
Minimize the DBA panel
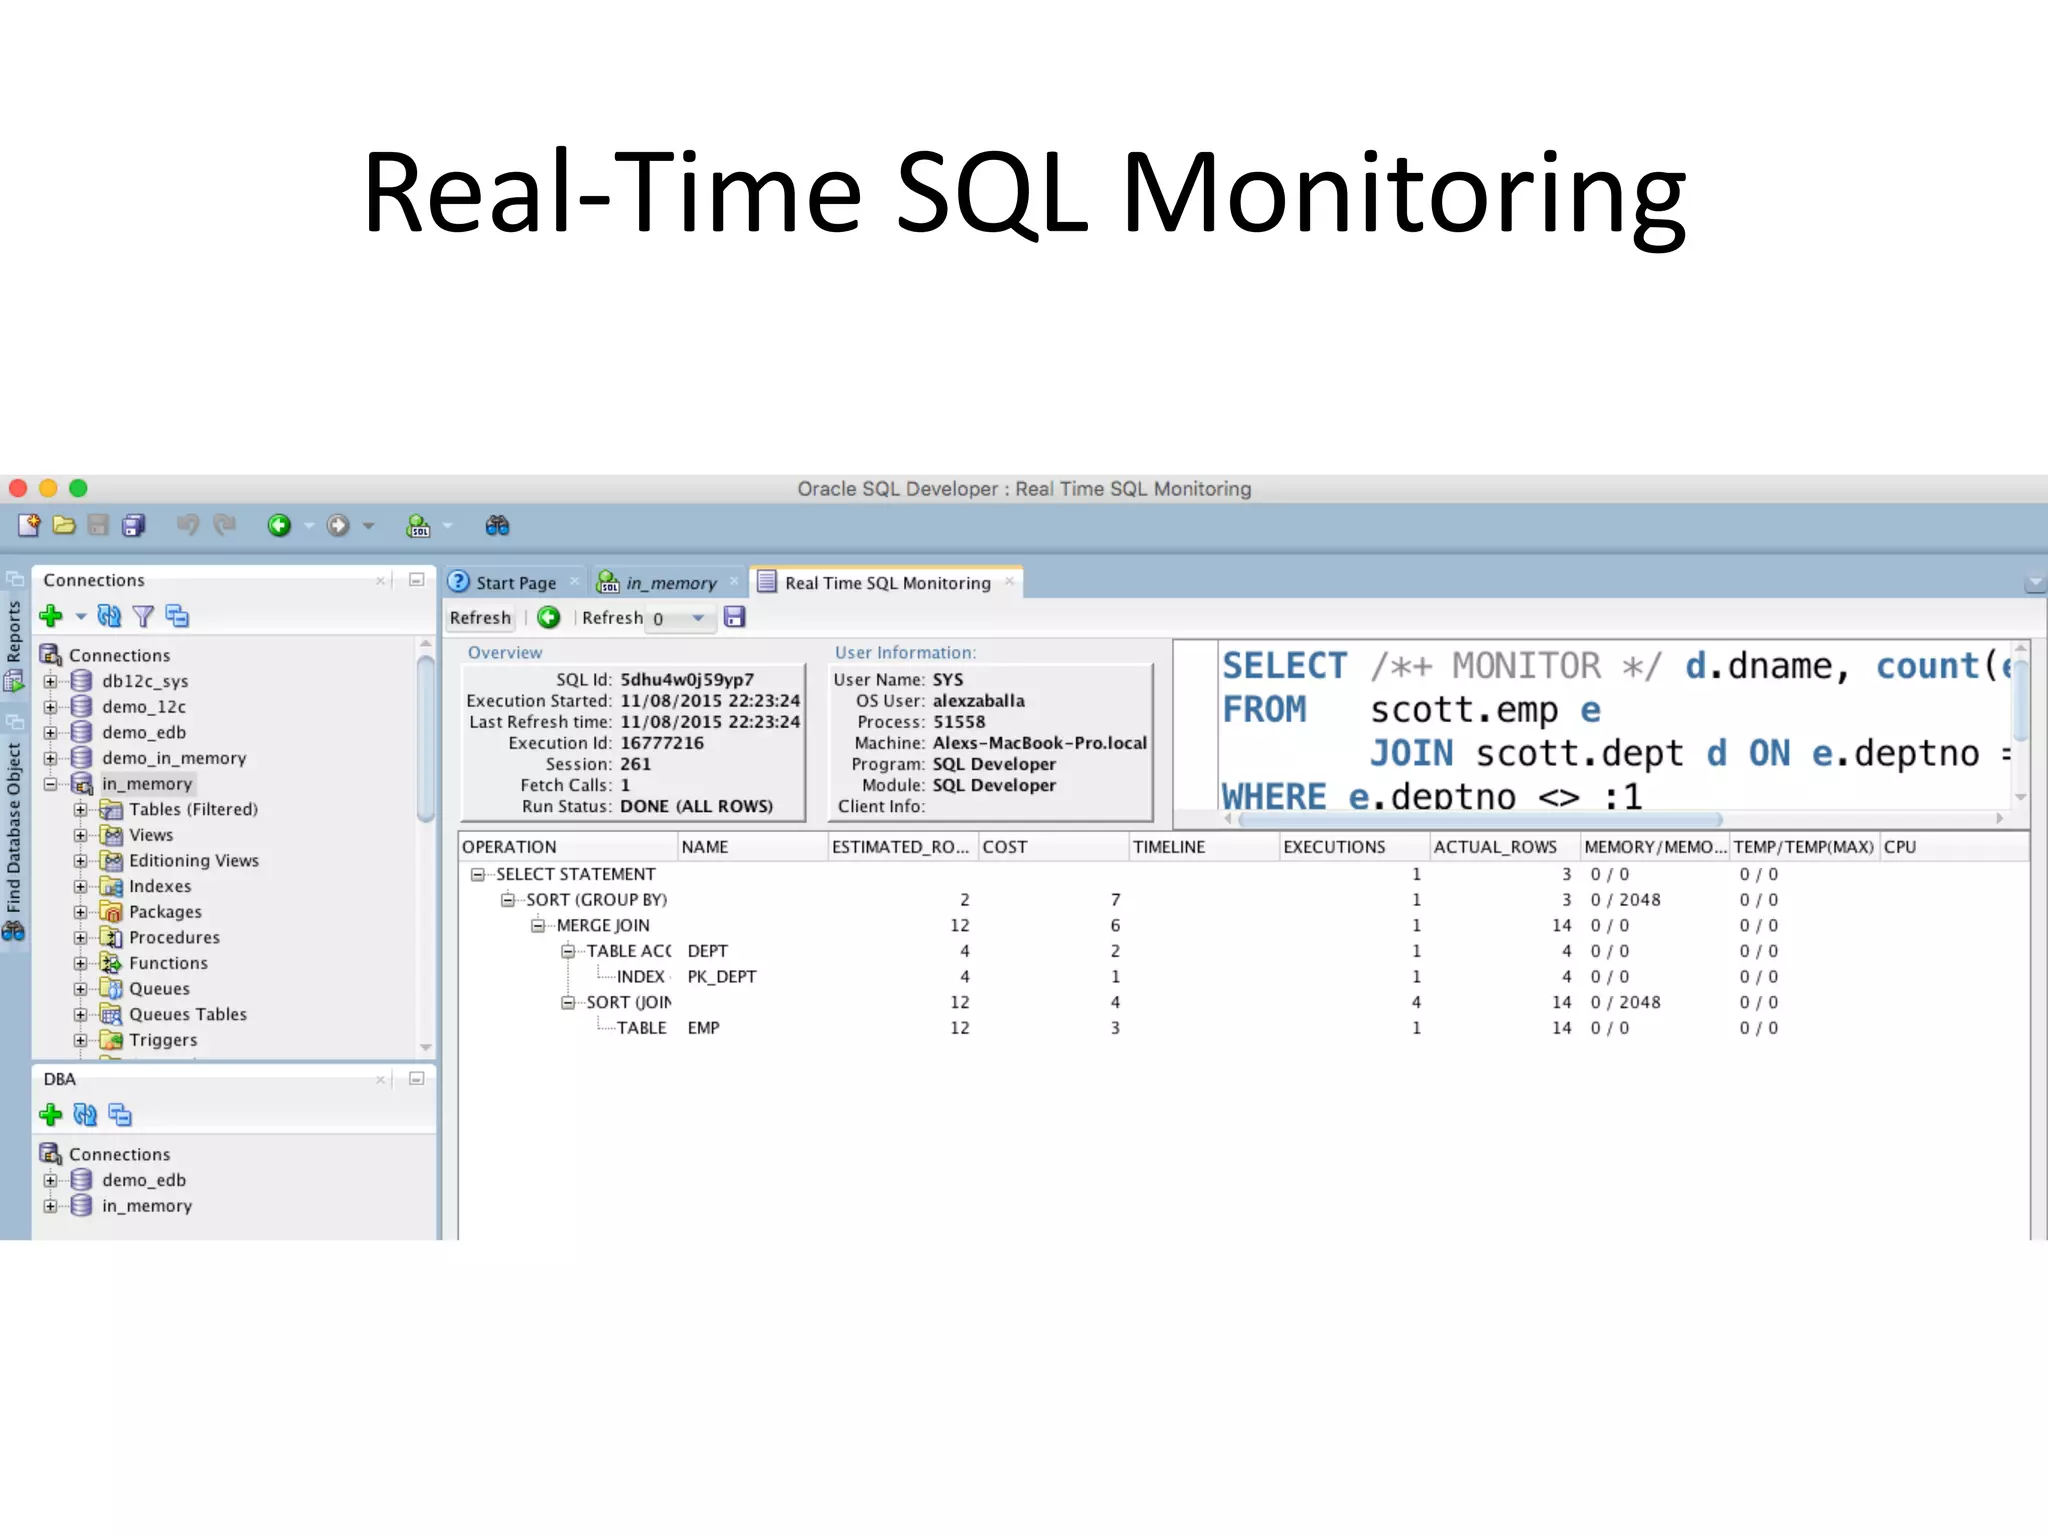pyautogui.click(x=417, y=1079)
